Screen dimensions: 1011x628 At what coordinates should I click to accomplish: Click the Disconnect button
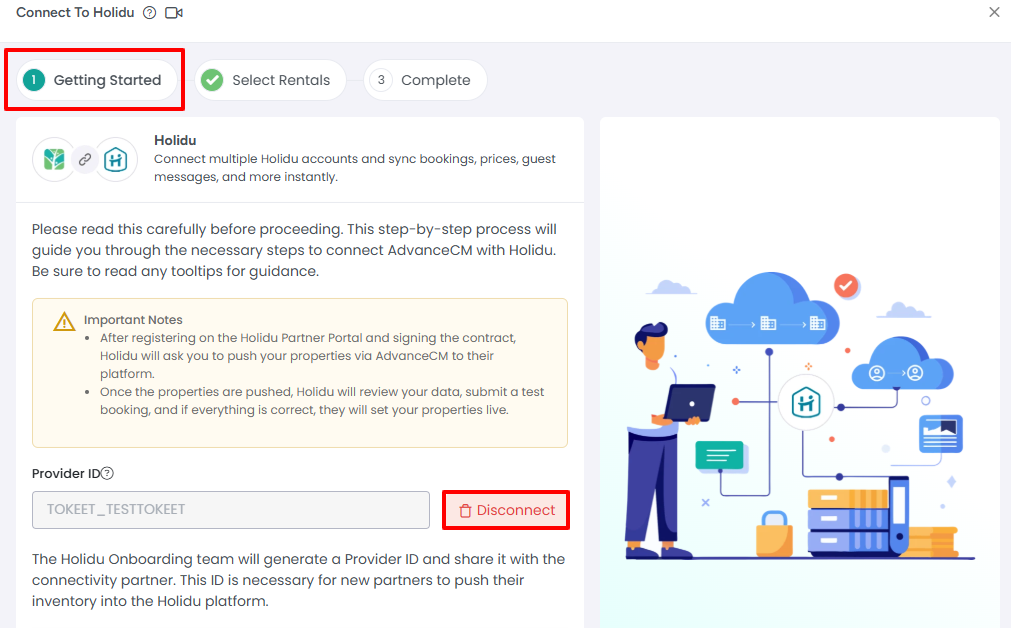(506, 510)
